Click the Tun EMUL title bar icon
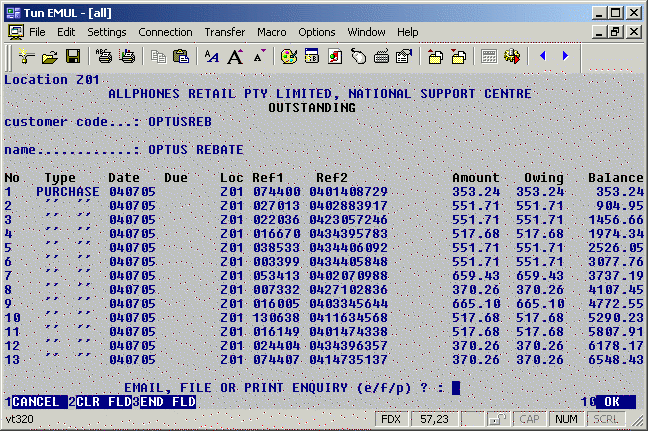The height and width of the screenshot is (431, 648). pyautogui.click(x=13, y=13)
